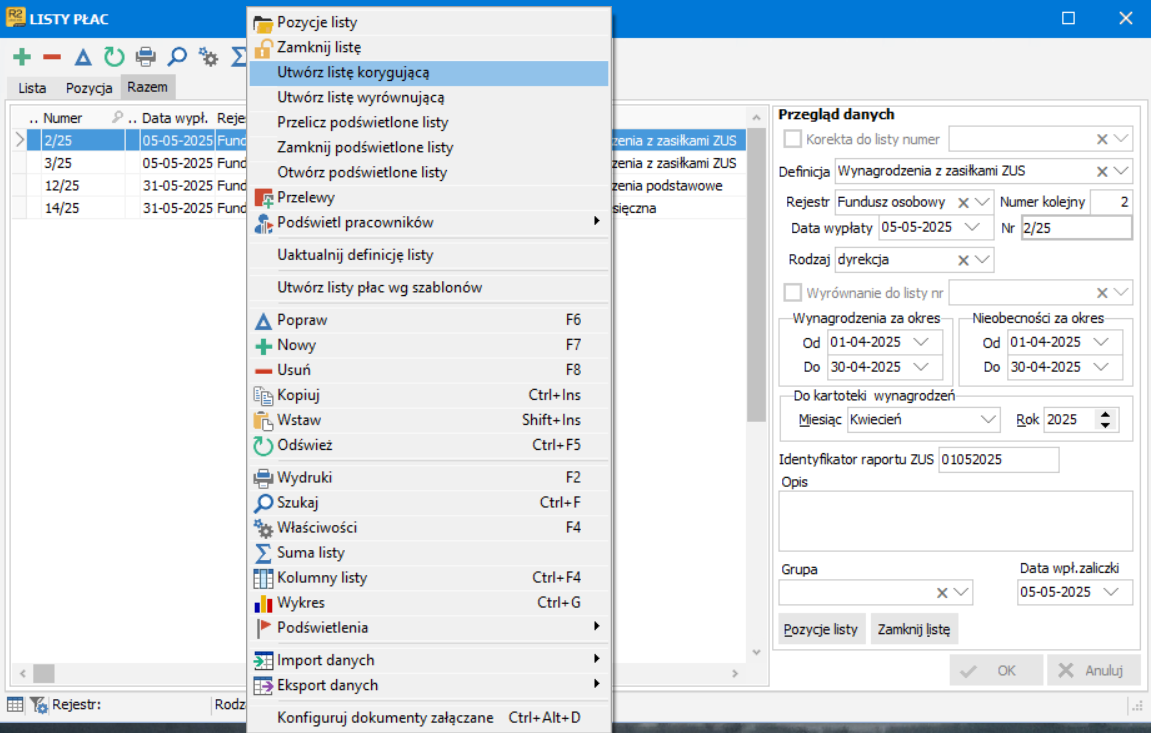Click the OK button
The image size is (1151, 733).
coord(995,671)
